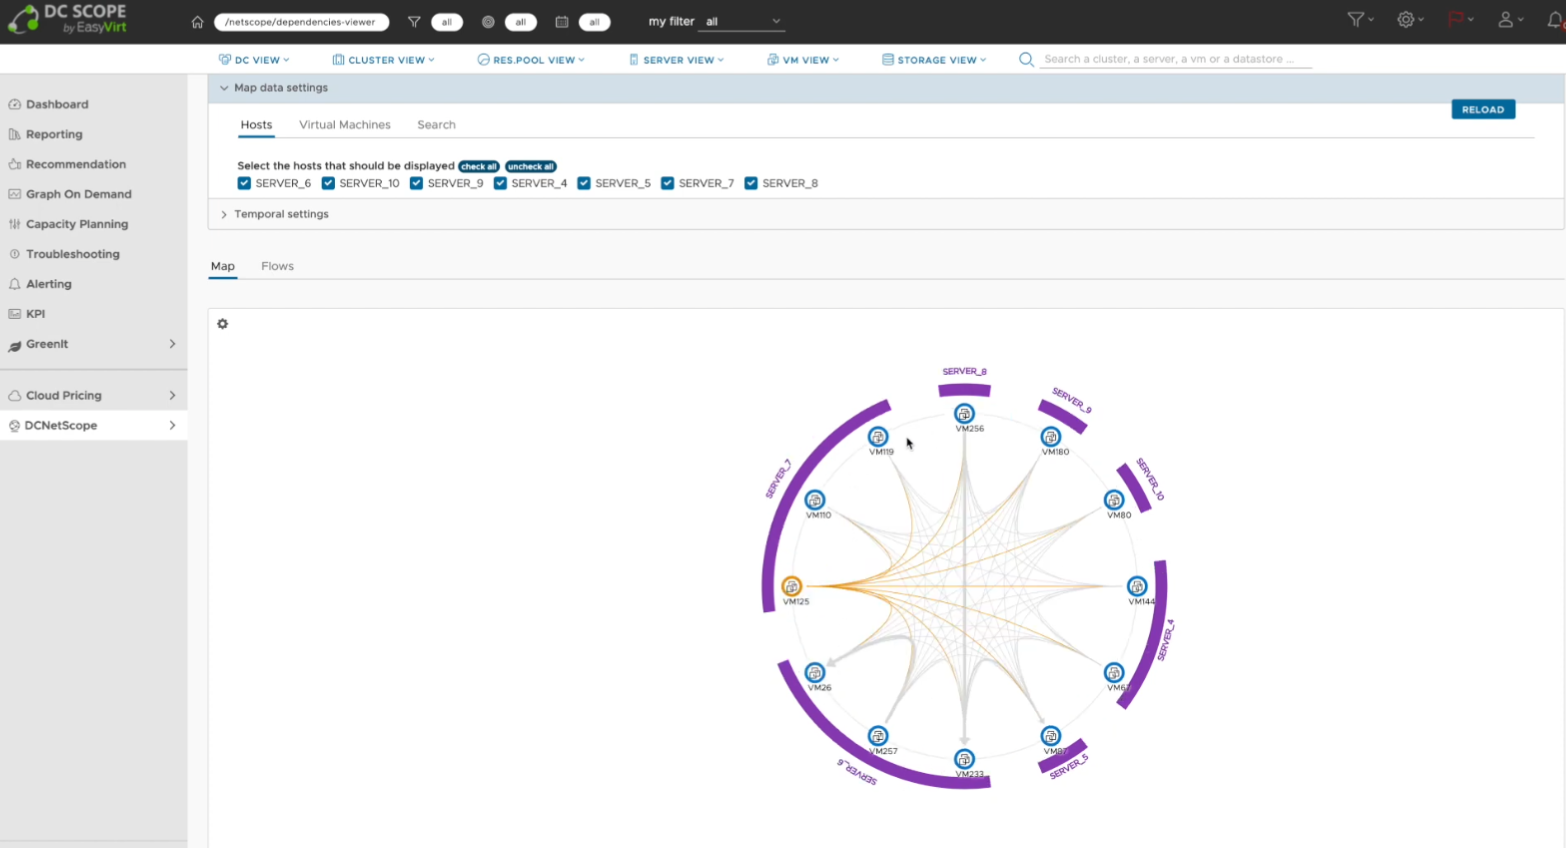This screenshot has height=848, width=1566.
Task: Click the home icon in top bar
Action: (x=197, y=22)
